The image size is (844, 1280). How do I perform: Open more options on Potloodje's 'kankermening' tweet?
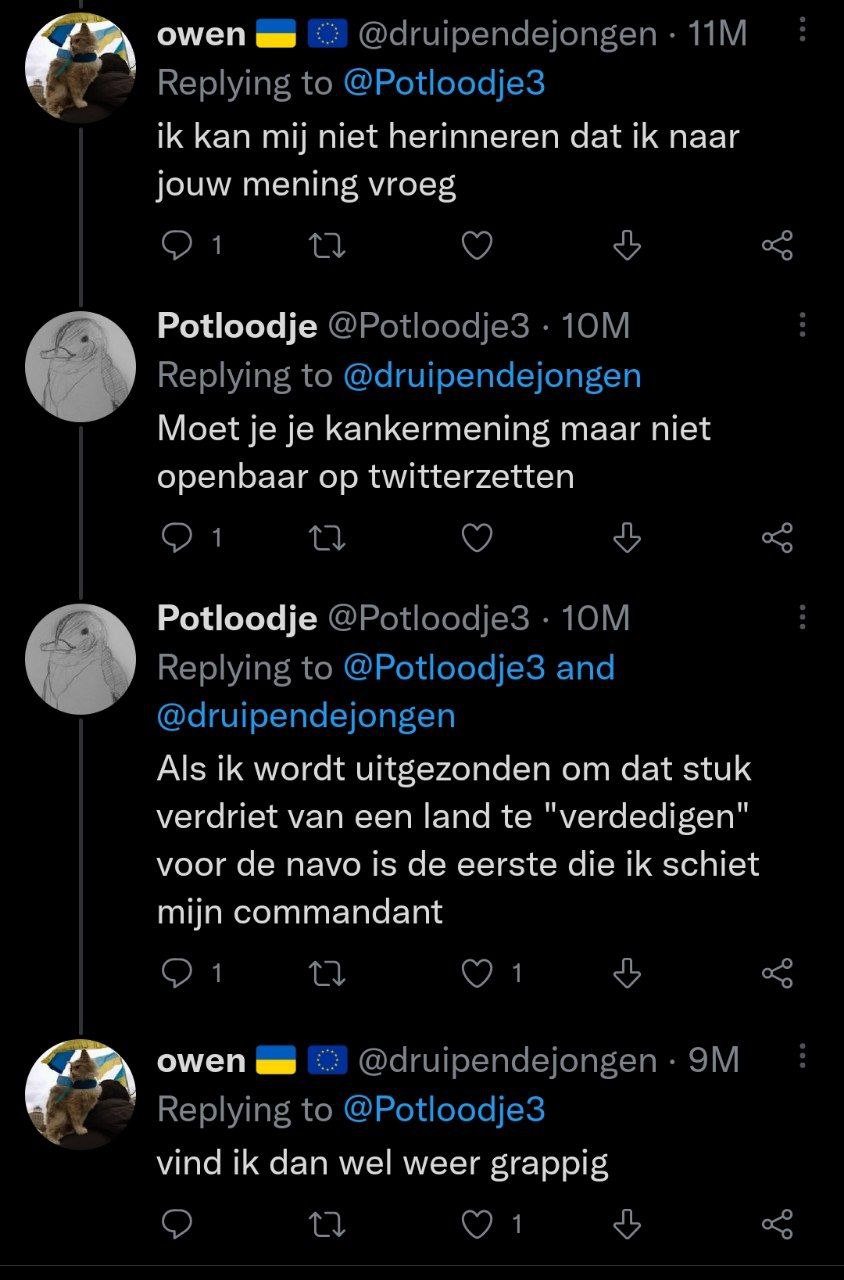[801, 325]
